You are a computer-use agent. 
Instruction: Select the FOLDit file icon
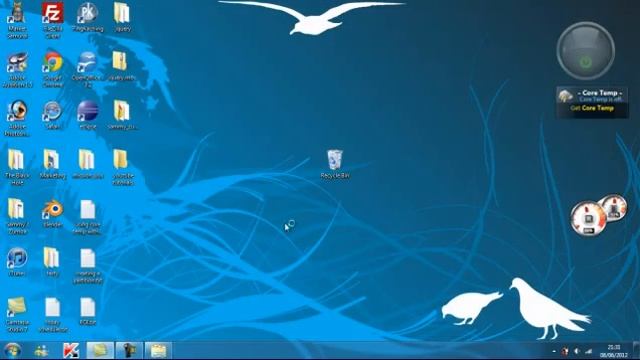click(87, 311)
